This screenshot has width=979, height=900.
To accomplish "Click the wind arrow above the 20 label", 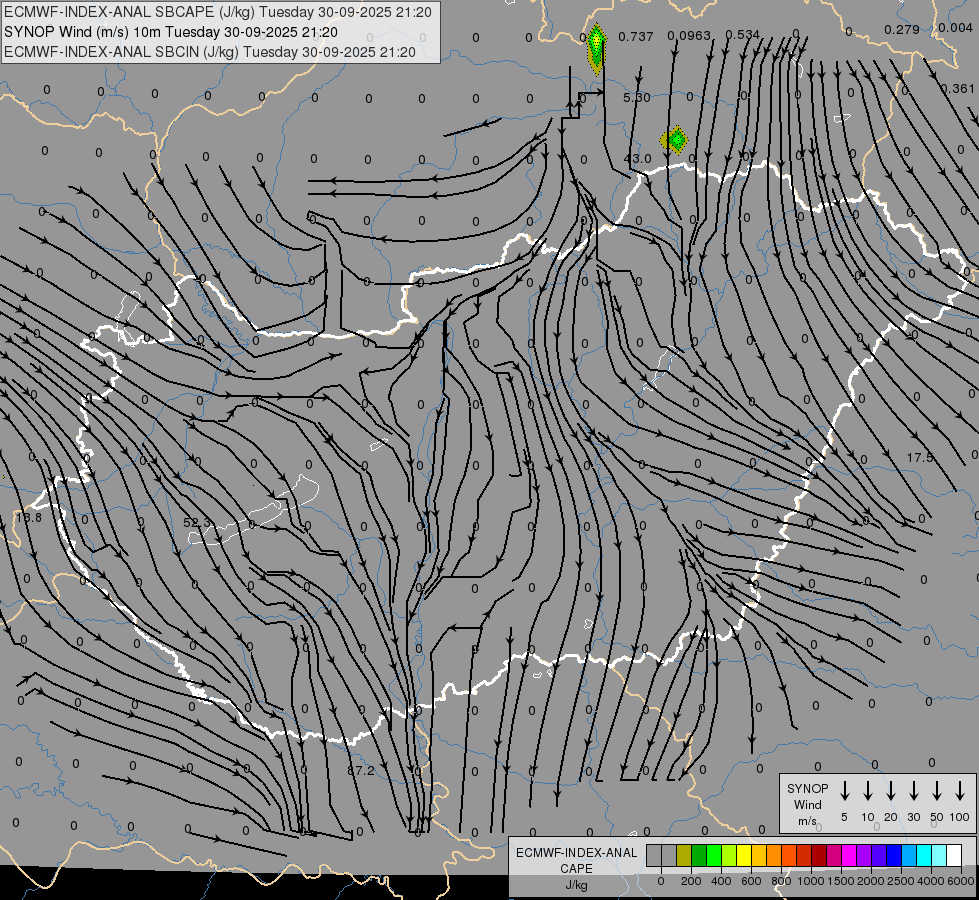I will [891, 791].
